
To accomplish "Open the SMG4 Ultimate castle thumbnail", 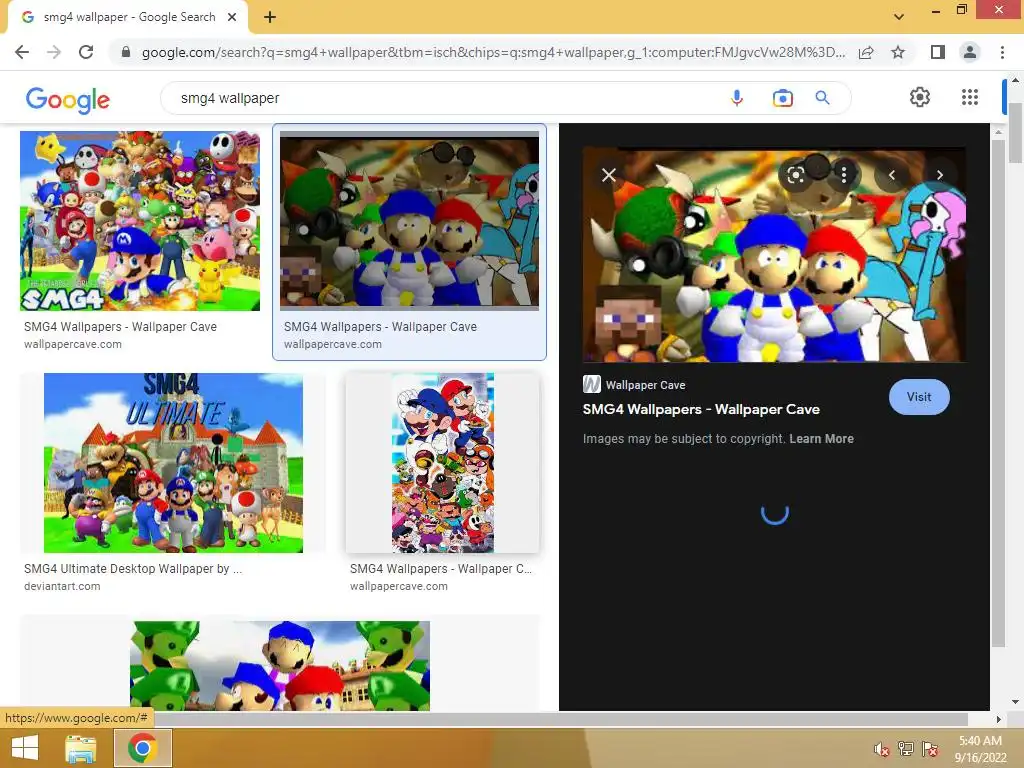I will pyautogui.click(x=173, y=463).
